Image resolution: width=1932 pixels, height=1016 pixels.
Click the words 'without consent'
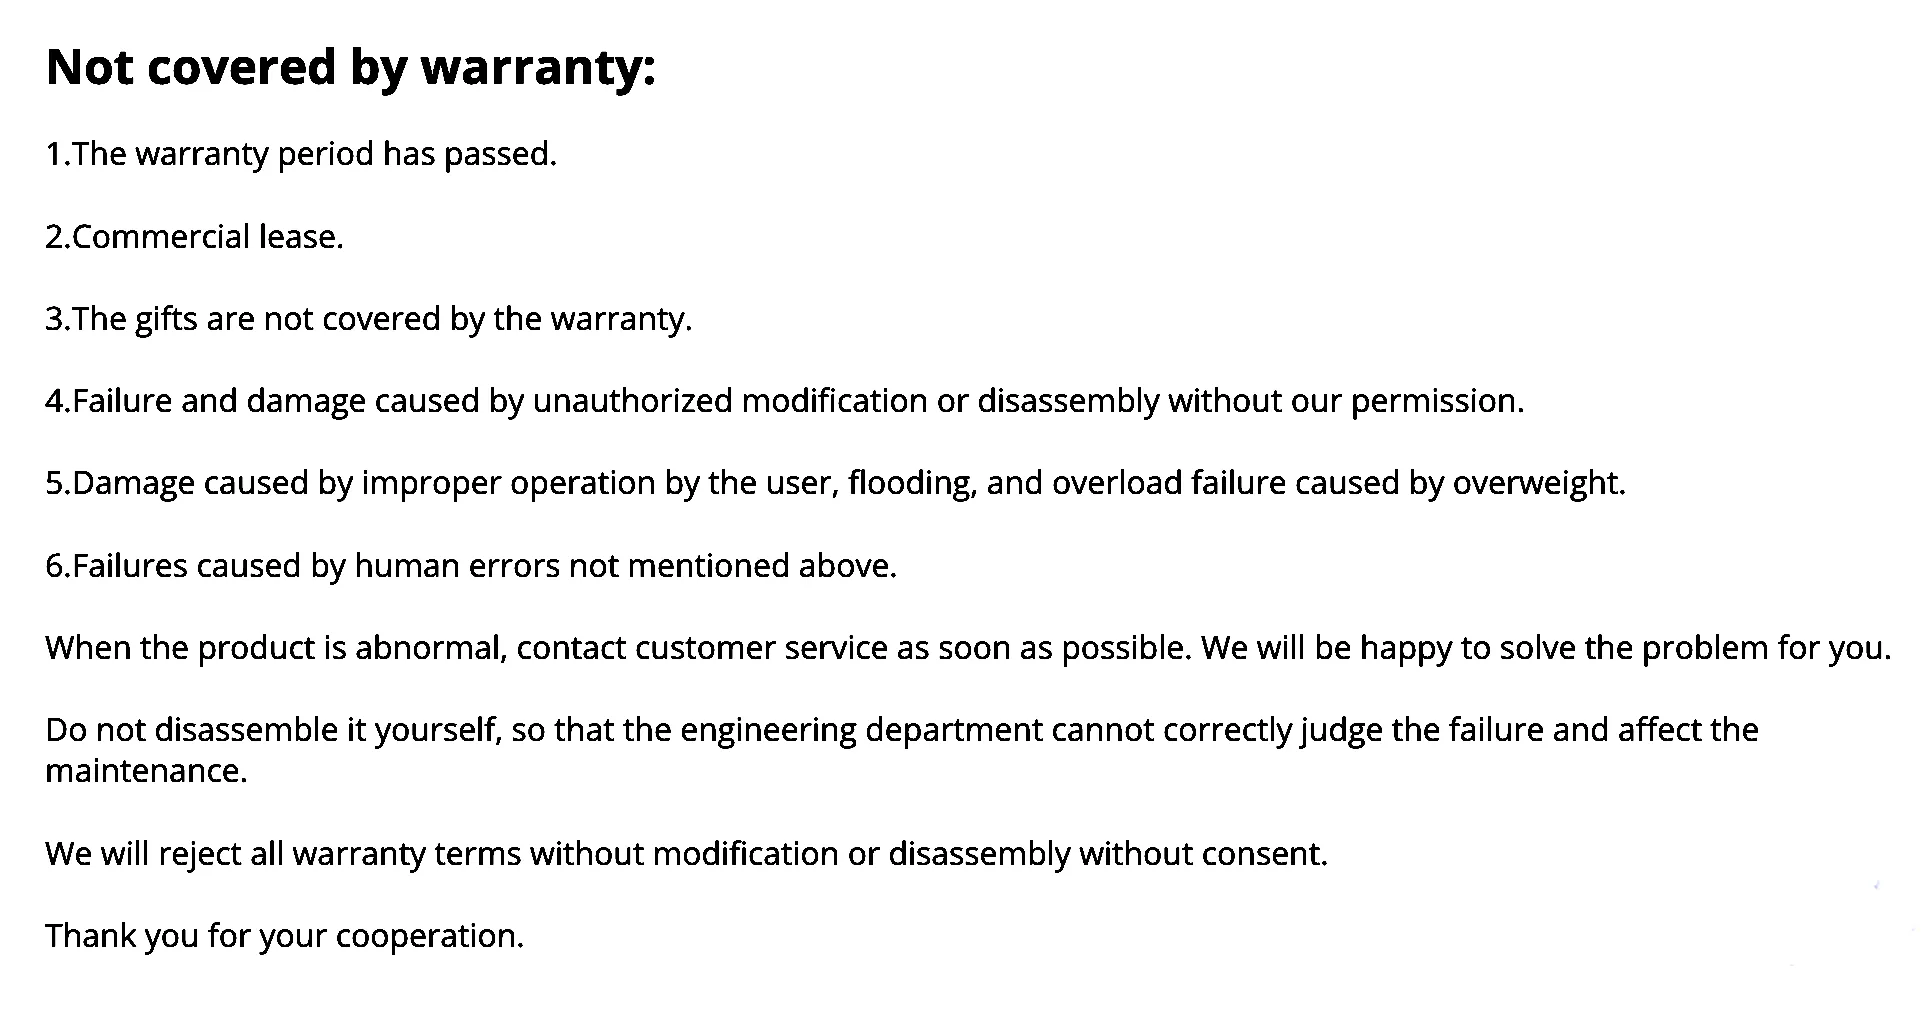1203,854
